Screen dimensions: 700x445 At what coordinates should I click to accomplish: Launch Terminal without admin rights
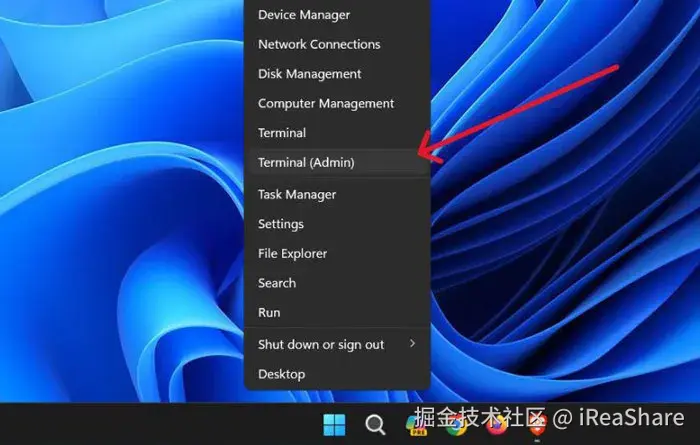click(x=338, y=133)
